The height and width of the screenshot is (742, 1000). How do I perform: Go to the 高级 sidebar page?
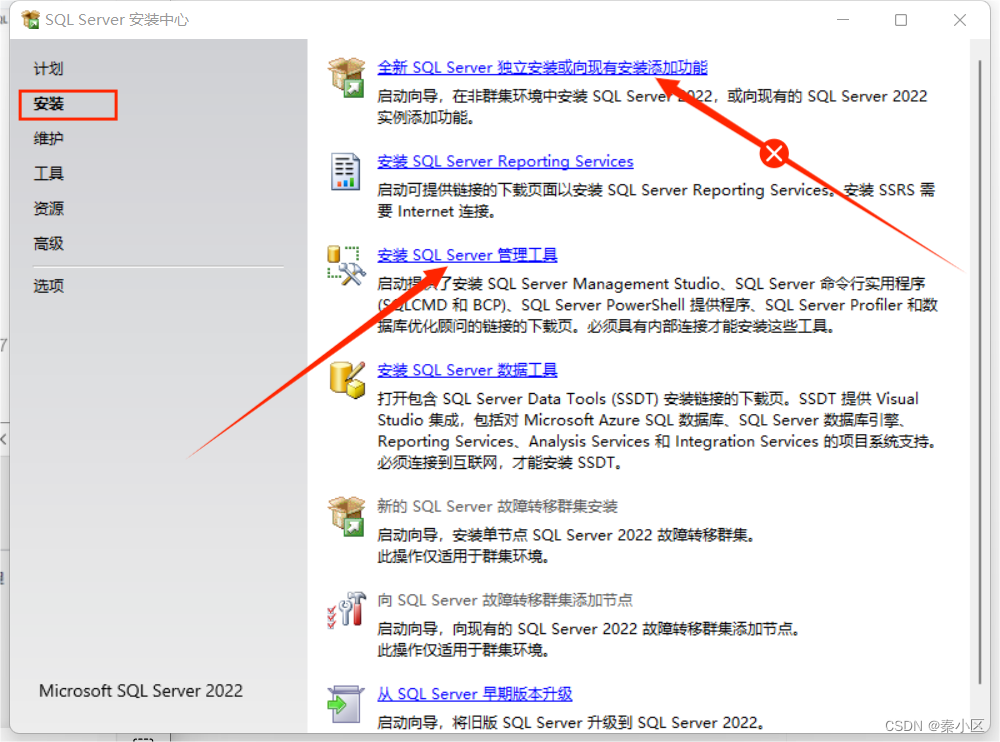tap(48, 243)
